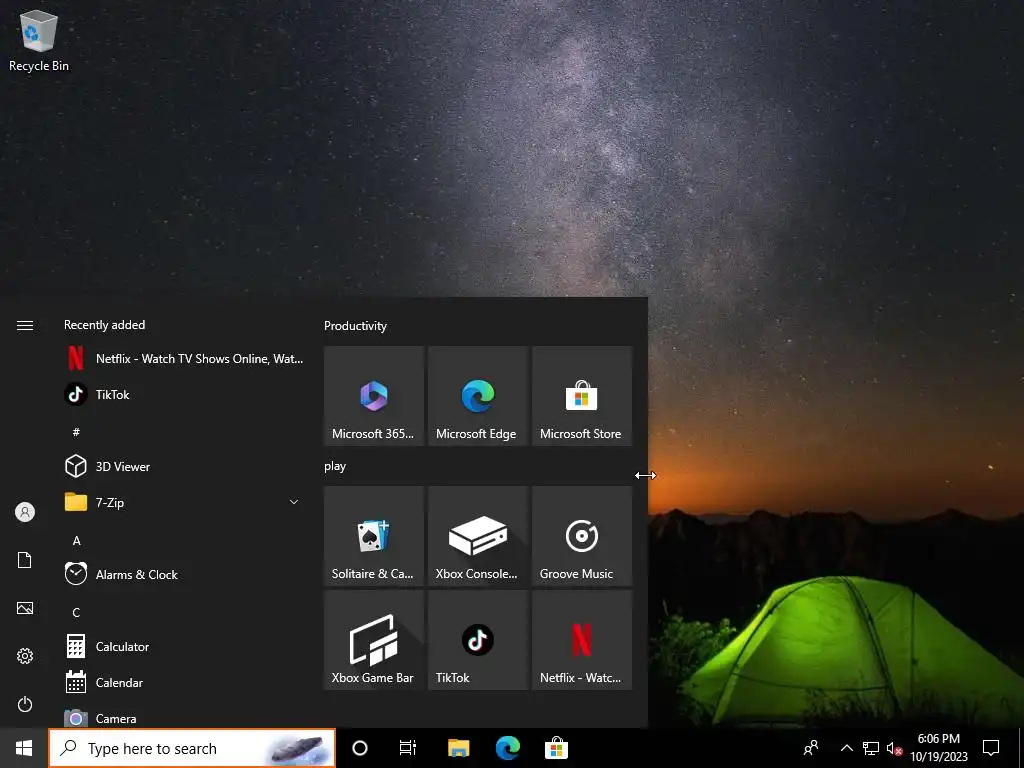Open network status tray icon
This screenshot has width=1024, height=768.
click(871, 748)
